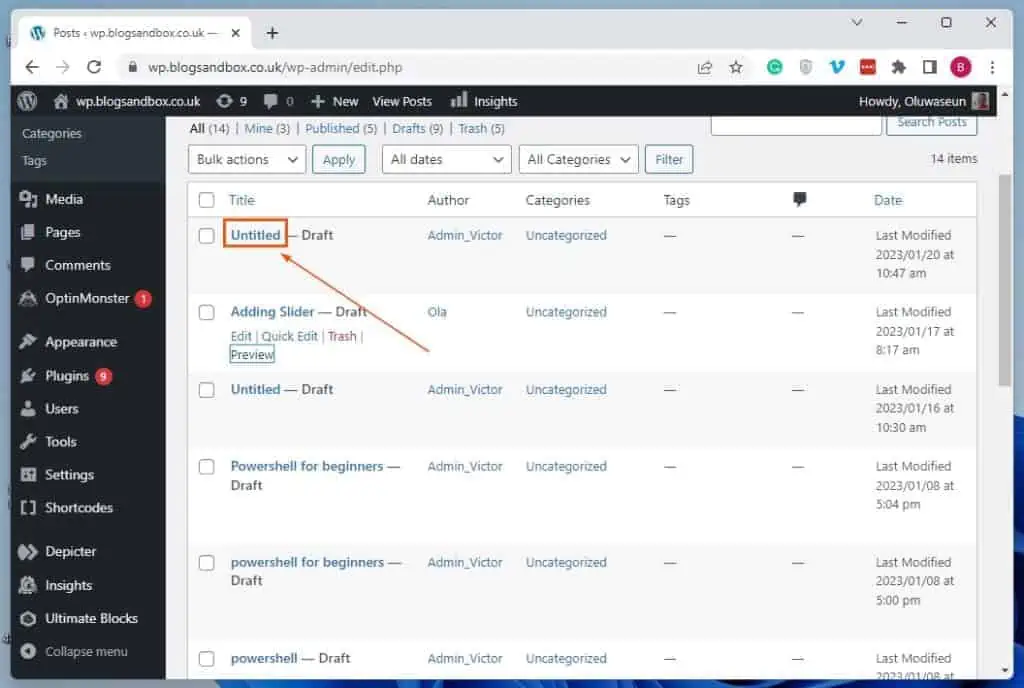Image resolution: width=1024 pixels, height=688 pixels.
Task: Expand the All dates dropdown
Action: point(446,159)
